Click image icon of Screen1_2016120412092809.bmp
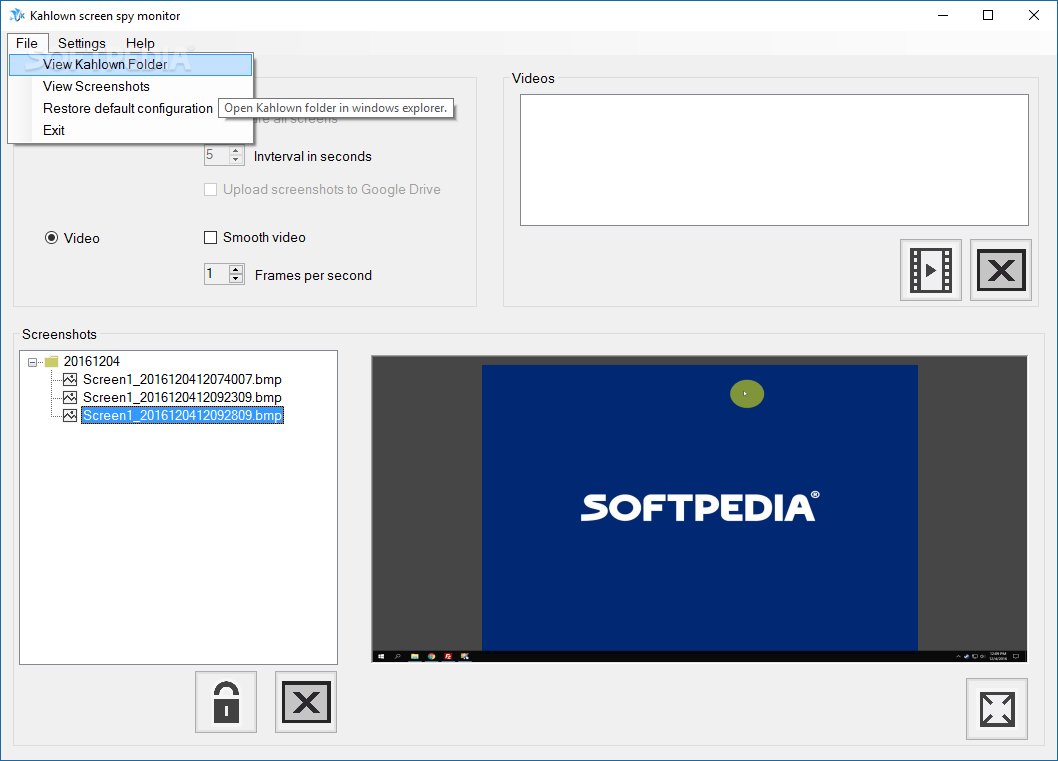This screenshot has width=1058, height=761. coord(70,416)
